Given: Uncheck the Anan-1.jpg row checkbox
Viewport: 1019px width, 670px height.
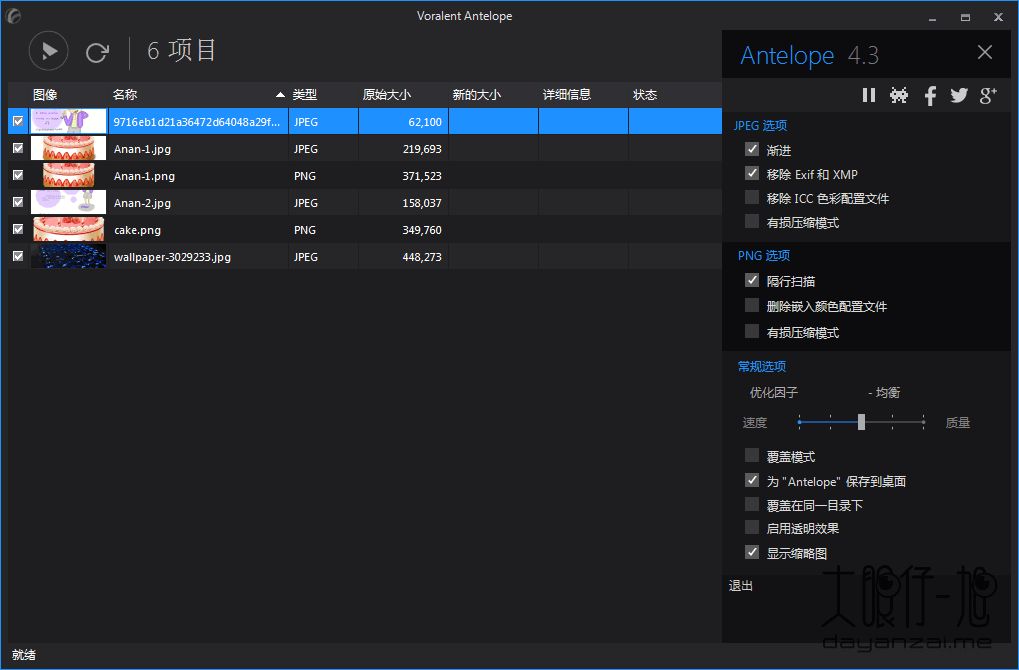Looking at the screenshot, I should [18, 148].
